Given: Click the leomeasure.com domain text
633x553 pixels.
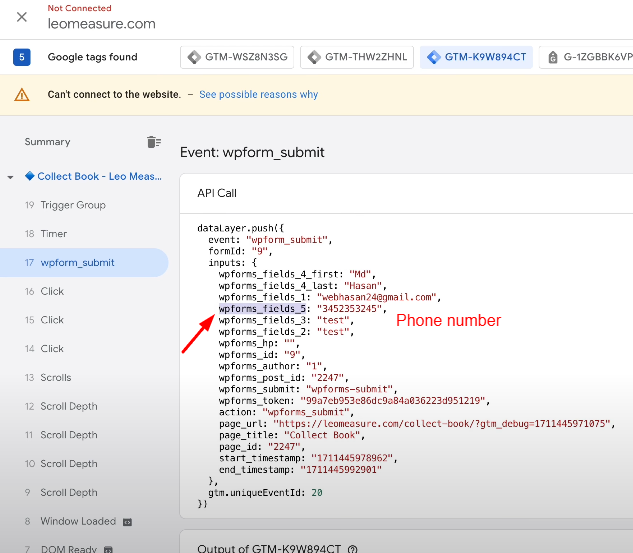Looking at the screenshot, I should click(101, 24).
